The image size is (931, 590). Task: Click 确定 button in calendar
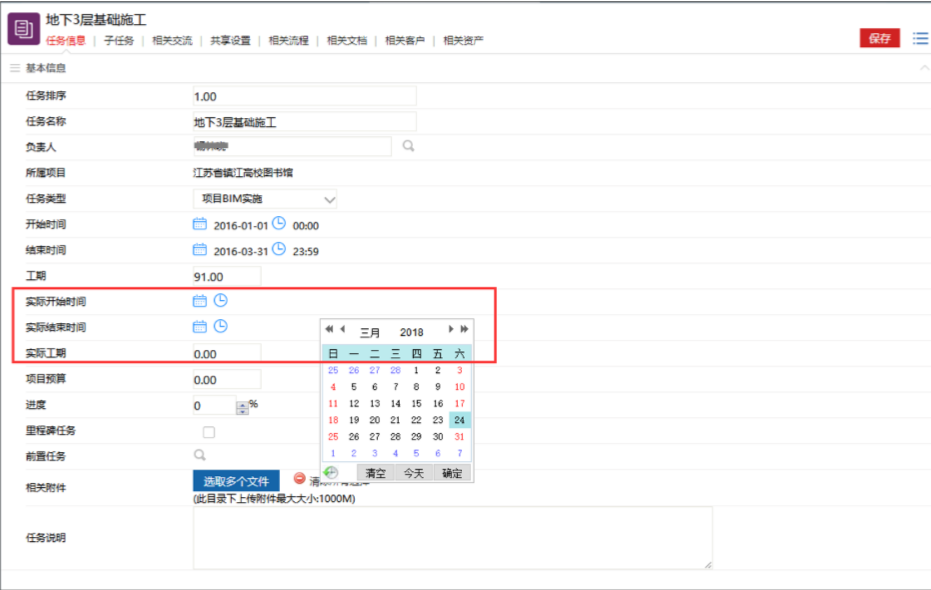452,473
